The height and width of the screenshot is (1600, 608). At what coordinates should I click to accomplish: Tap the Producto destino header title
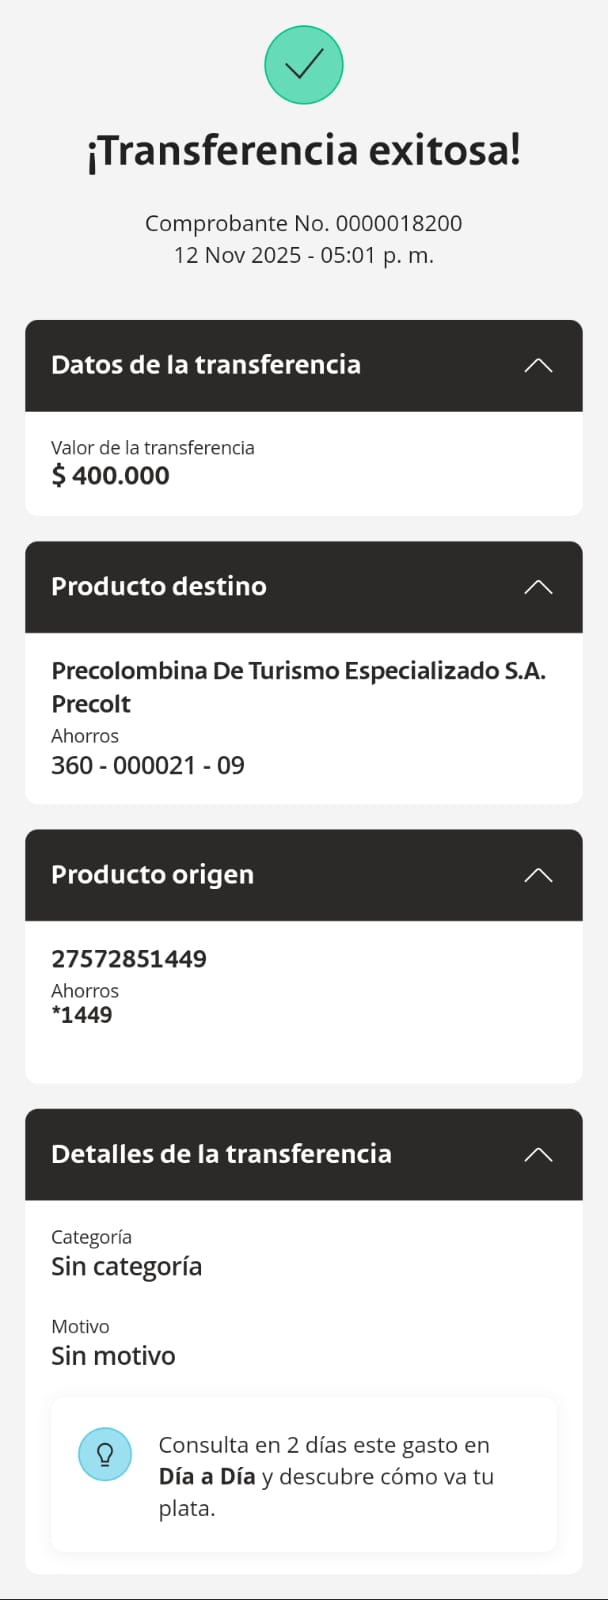pos(159,587)
